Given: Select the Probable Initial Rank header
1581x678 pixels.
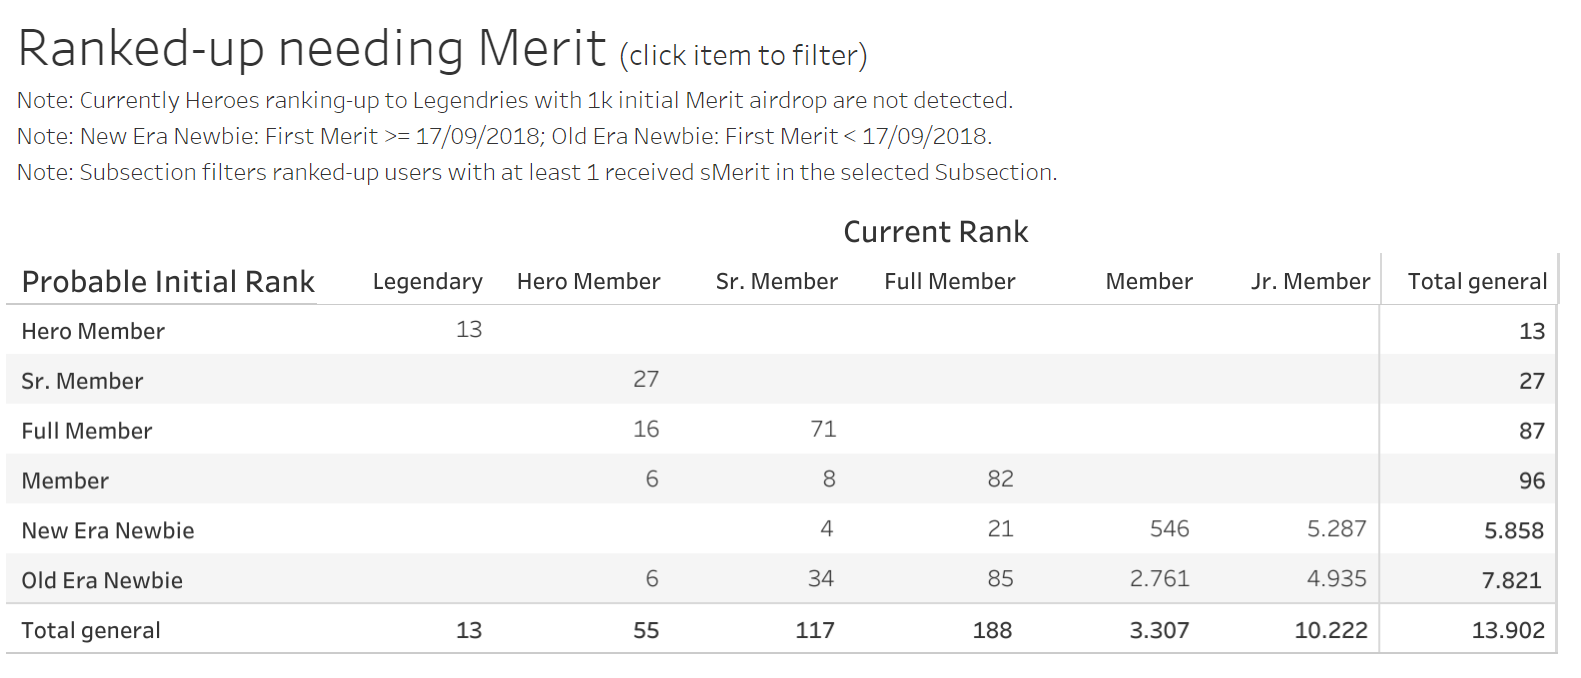Looking at the screenshot, I should tap(168, 282).
